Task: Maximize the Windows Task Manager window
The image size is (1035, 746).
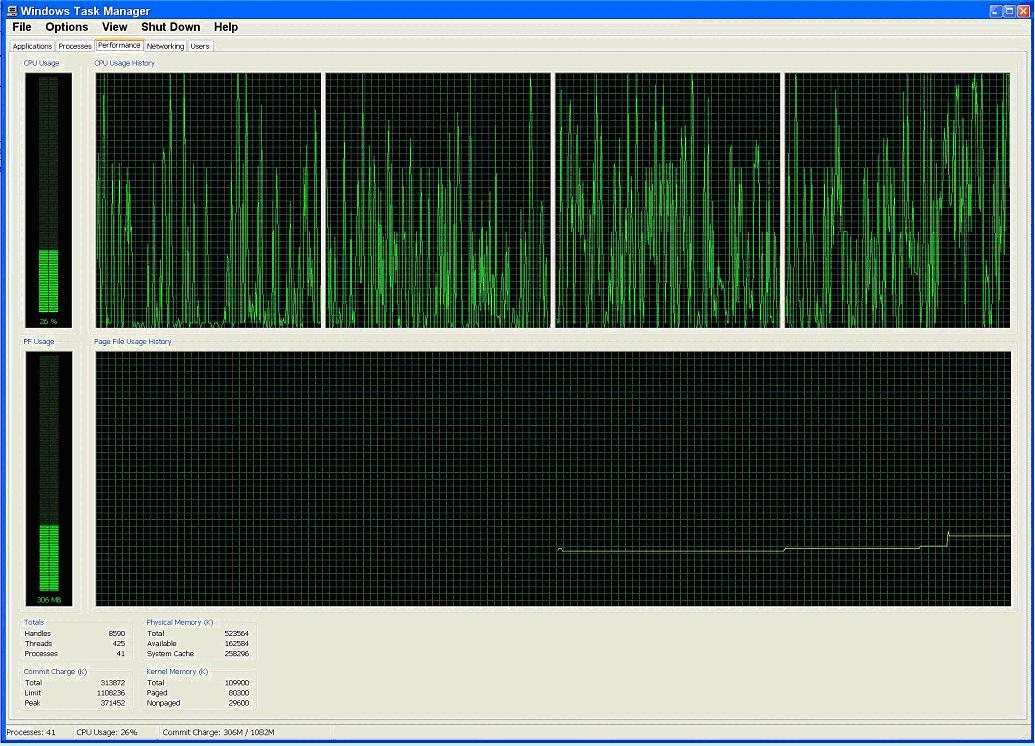Action: (x=1009, y=11)
